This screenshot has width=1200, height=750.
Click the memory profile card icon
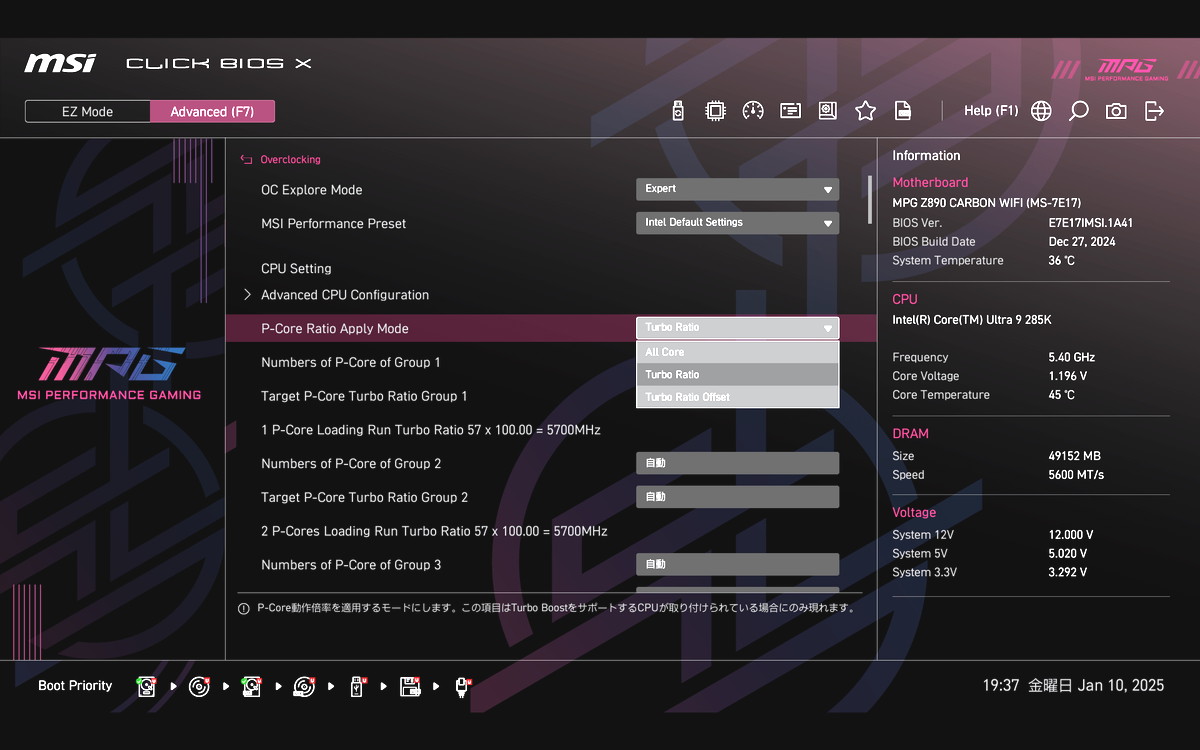[x=790, y=111]
